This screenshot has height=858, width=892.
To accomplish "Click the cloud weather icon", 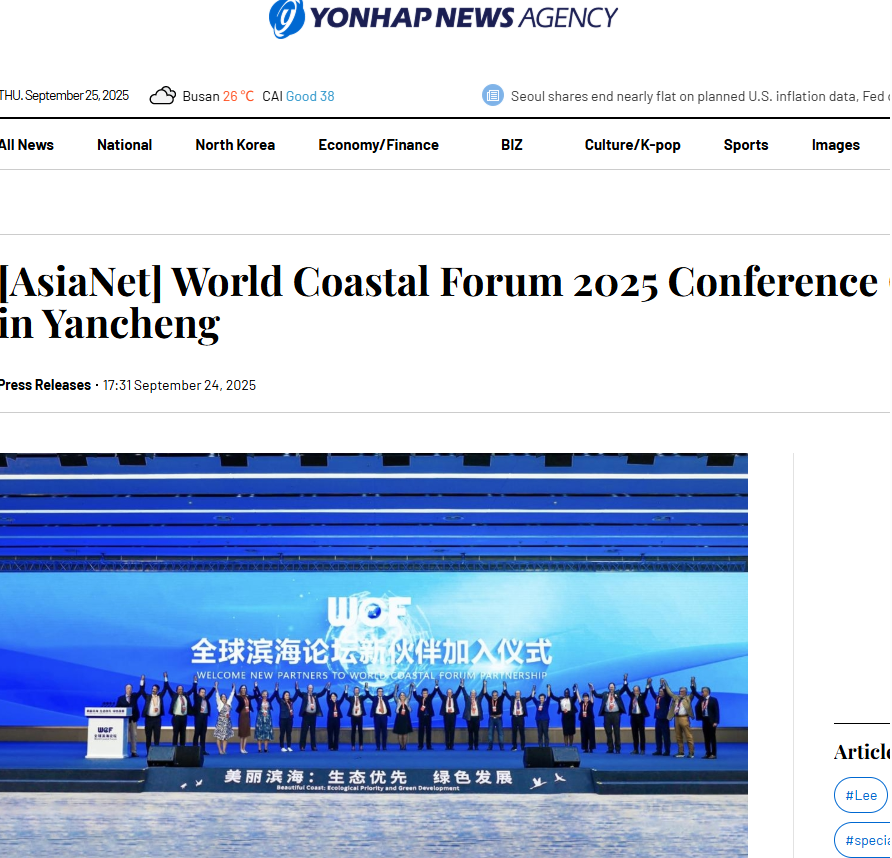I will point(162,96).
